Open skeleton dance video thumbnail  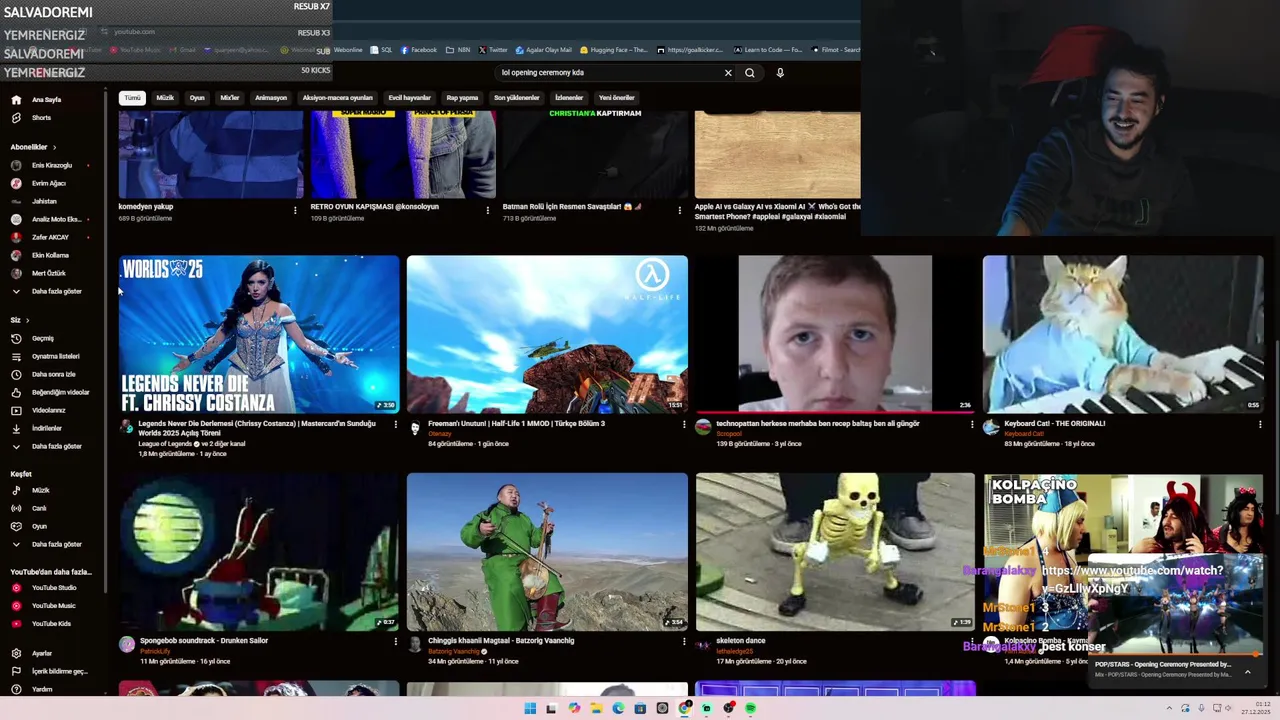click(x=835, y=551)
